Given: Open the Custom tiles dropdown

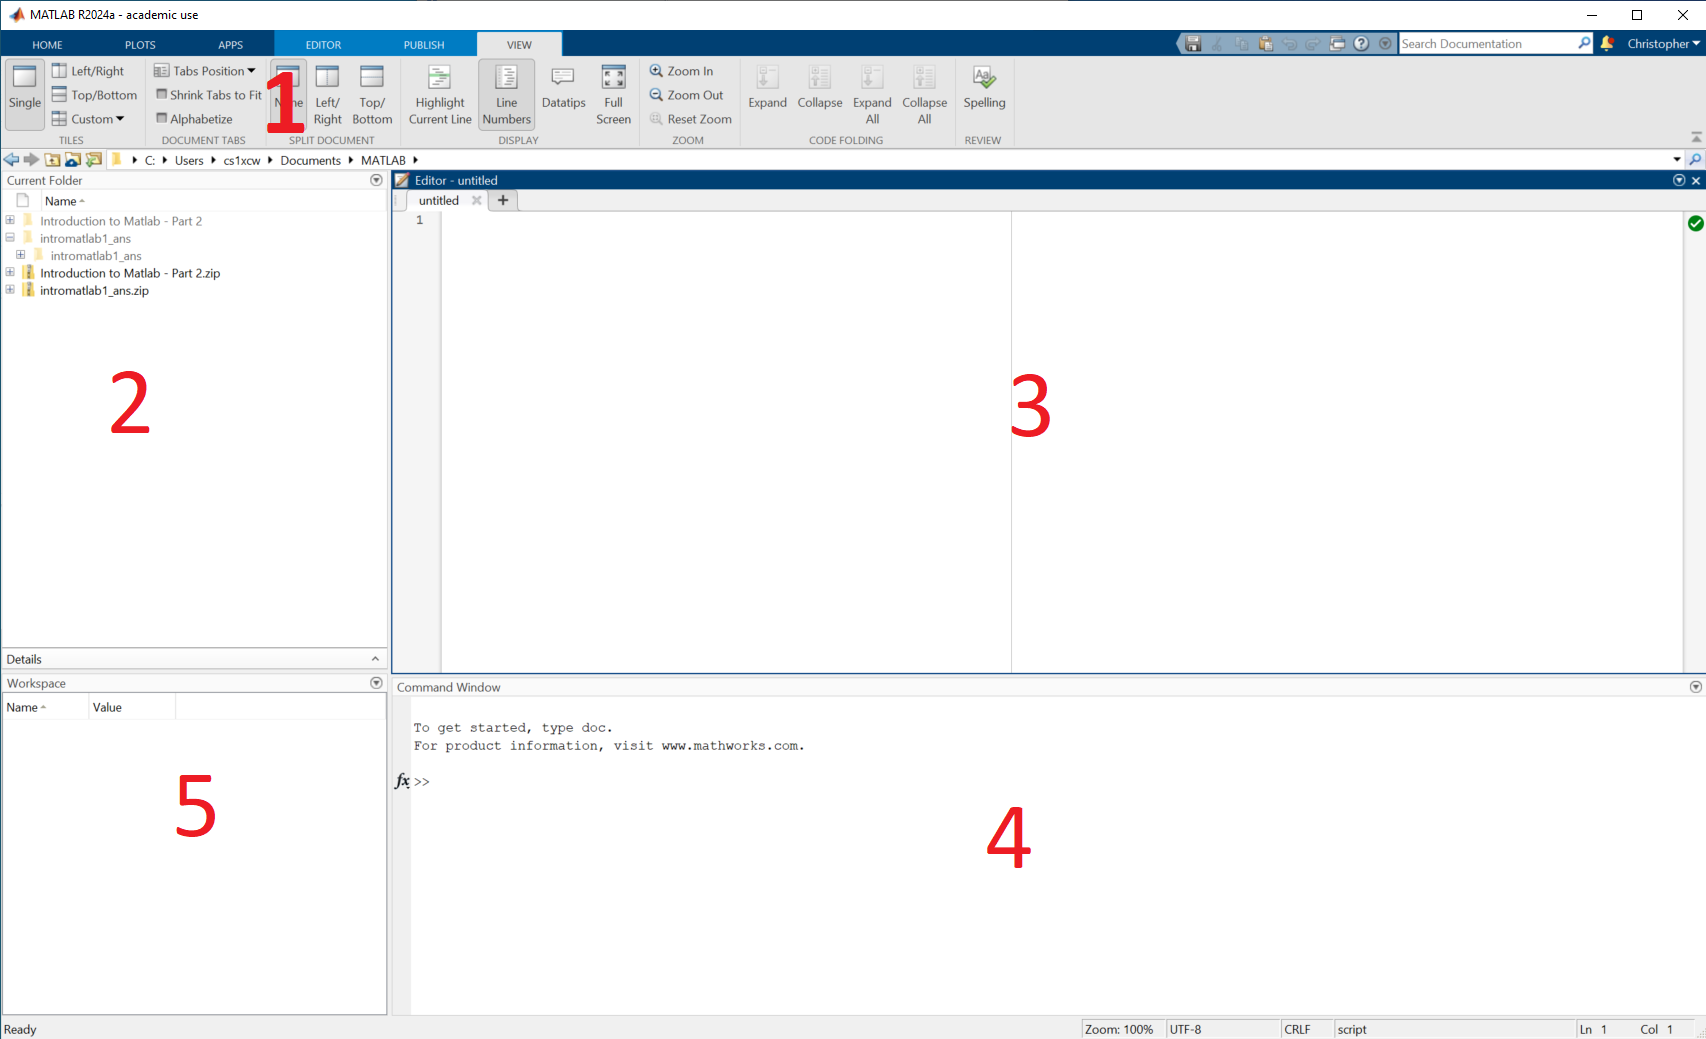Looking at the screenshot, I should [x=92, y=118].
